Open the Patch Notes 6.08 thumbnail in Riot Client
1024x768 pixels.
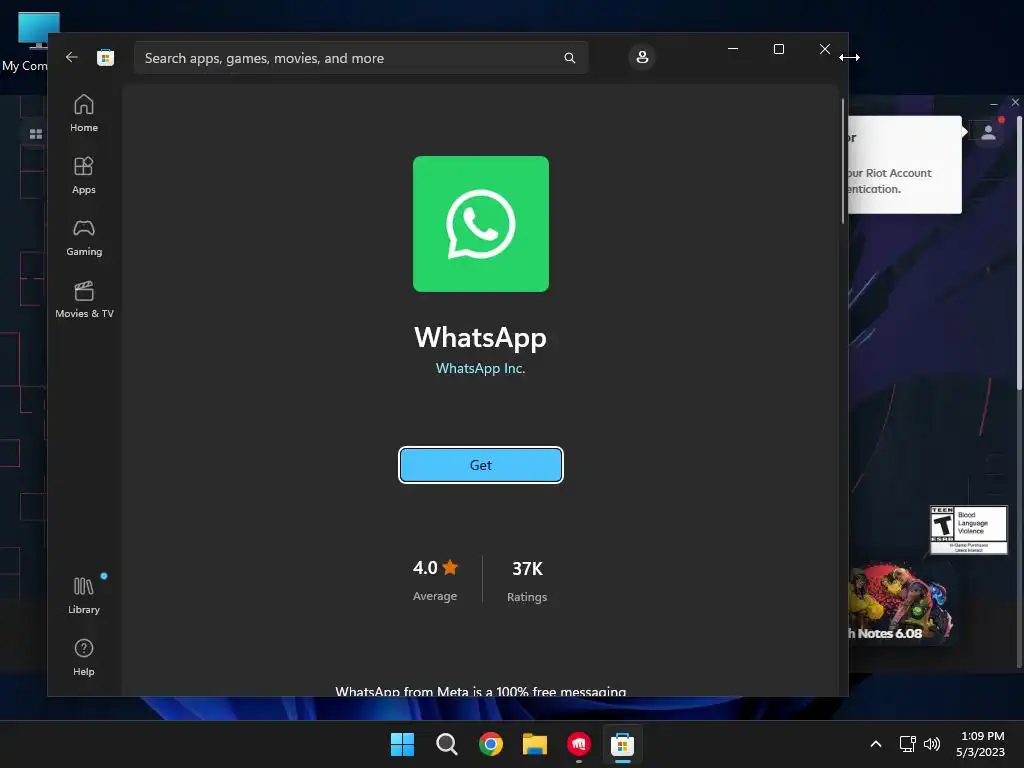click(901, 603)
